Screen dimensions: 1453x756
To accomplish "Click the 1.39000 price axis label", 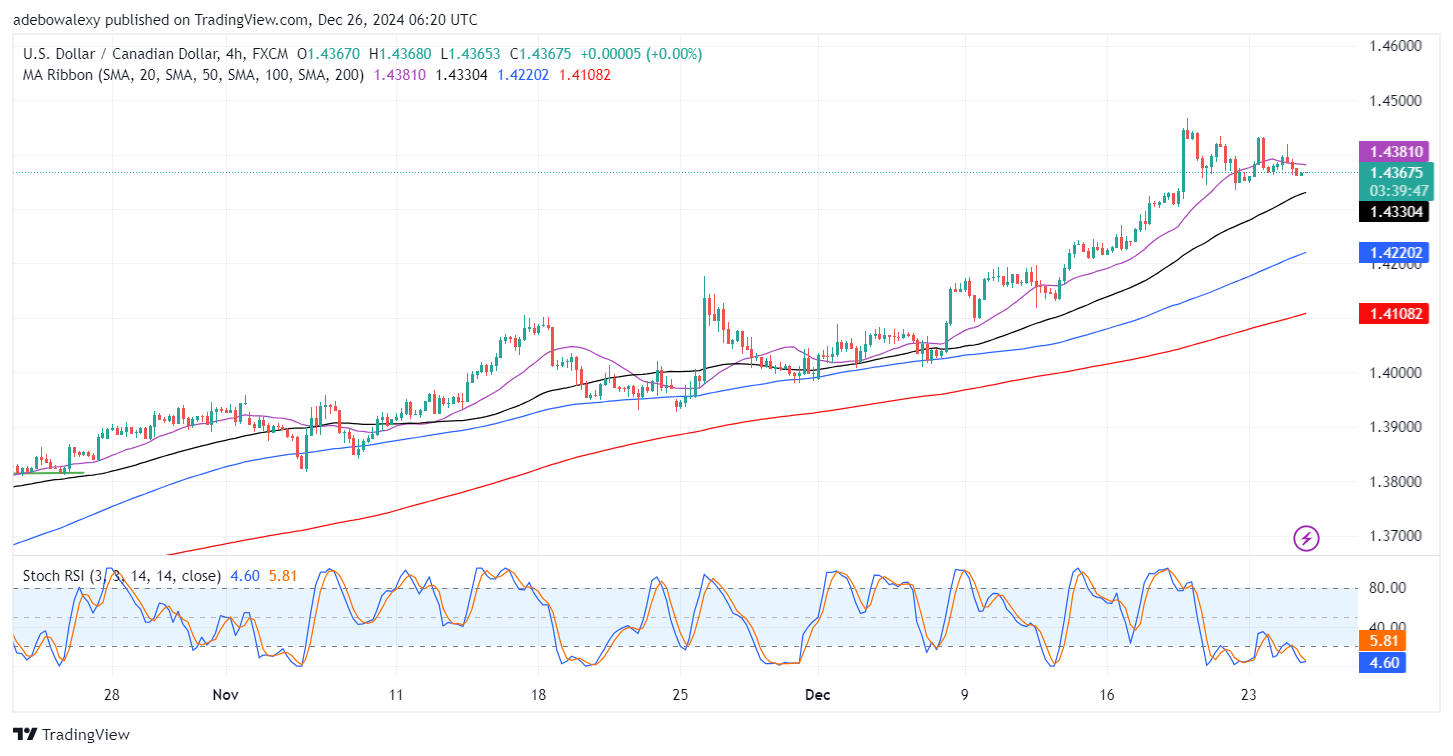I will click(1394, 427).
